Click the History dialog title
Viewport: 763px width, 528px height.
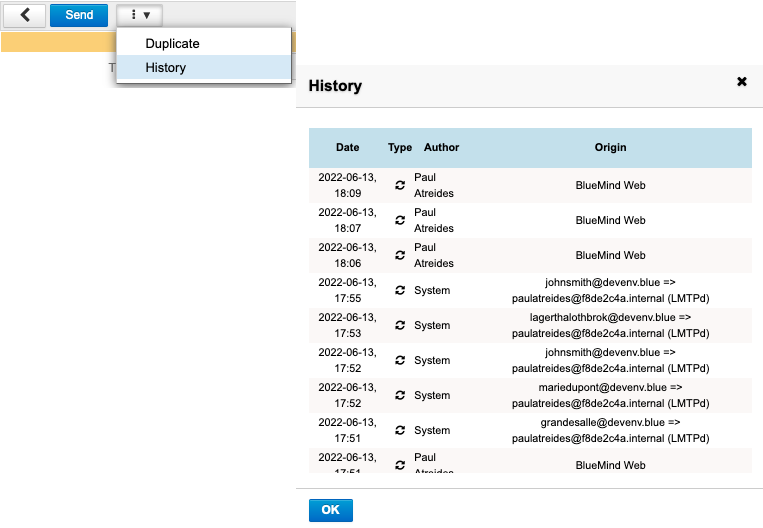pyautogui.click(x=335, y=86)
